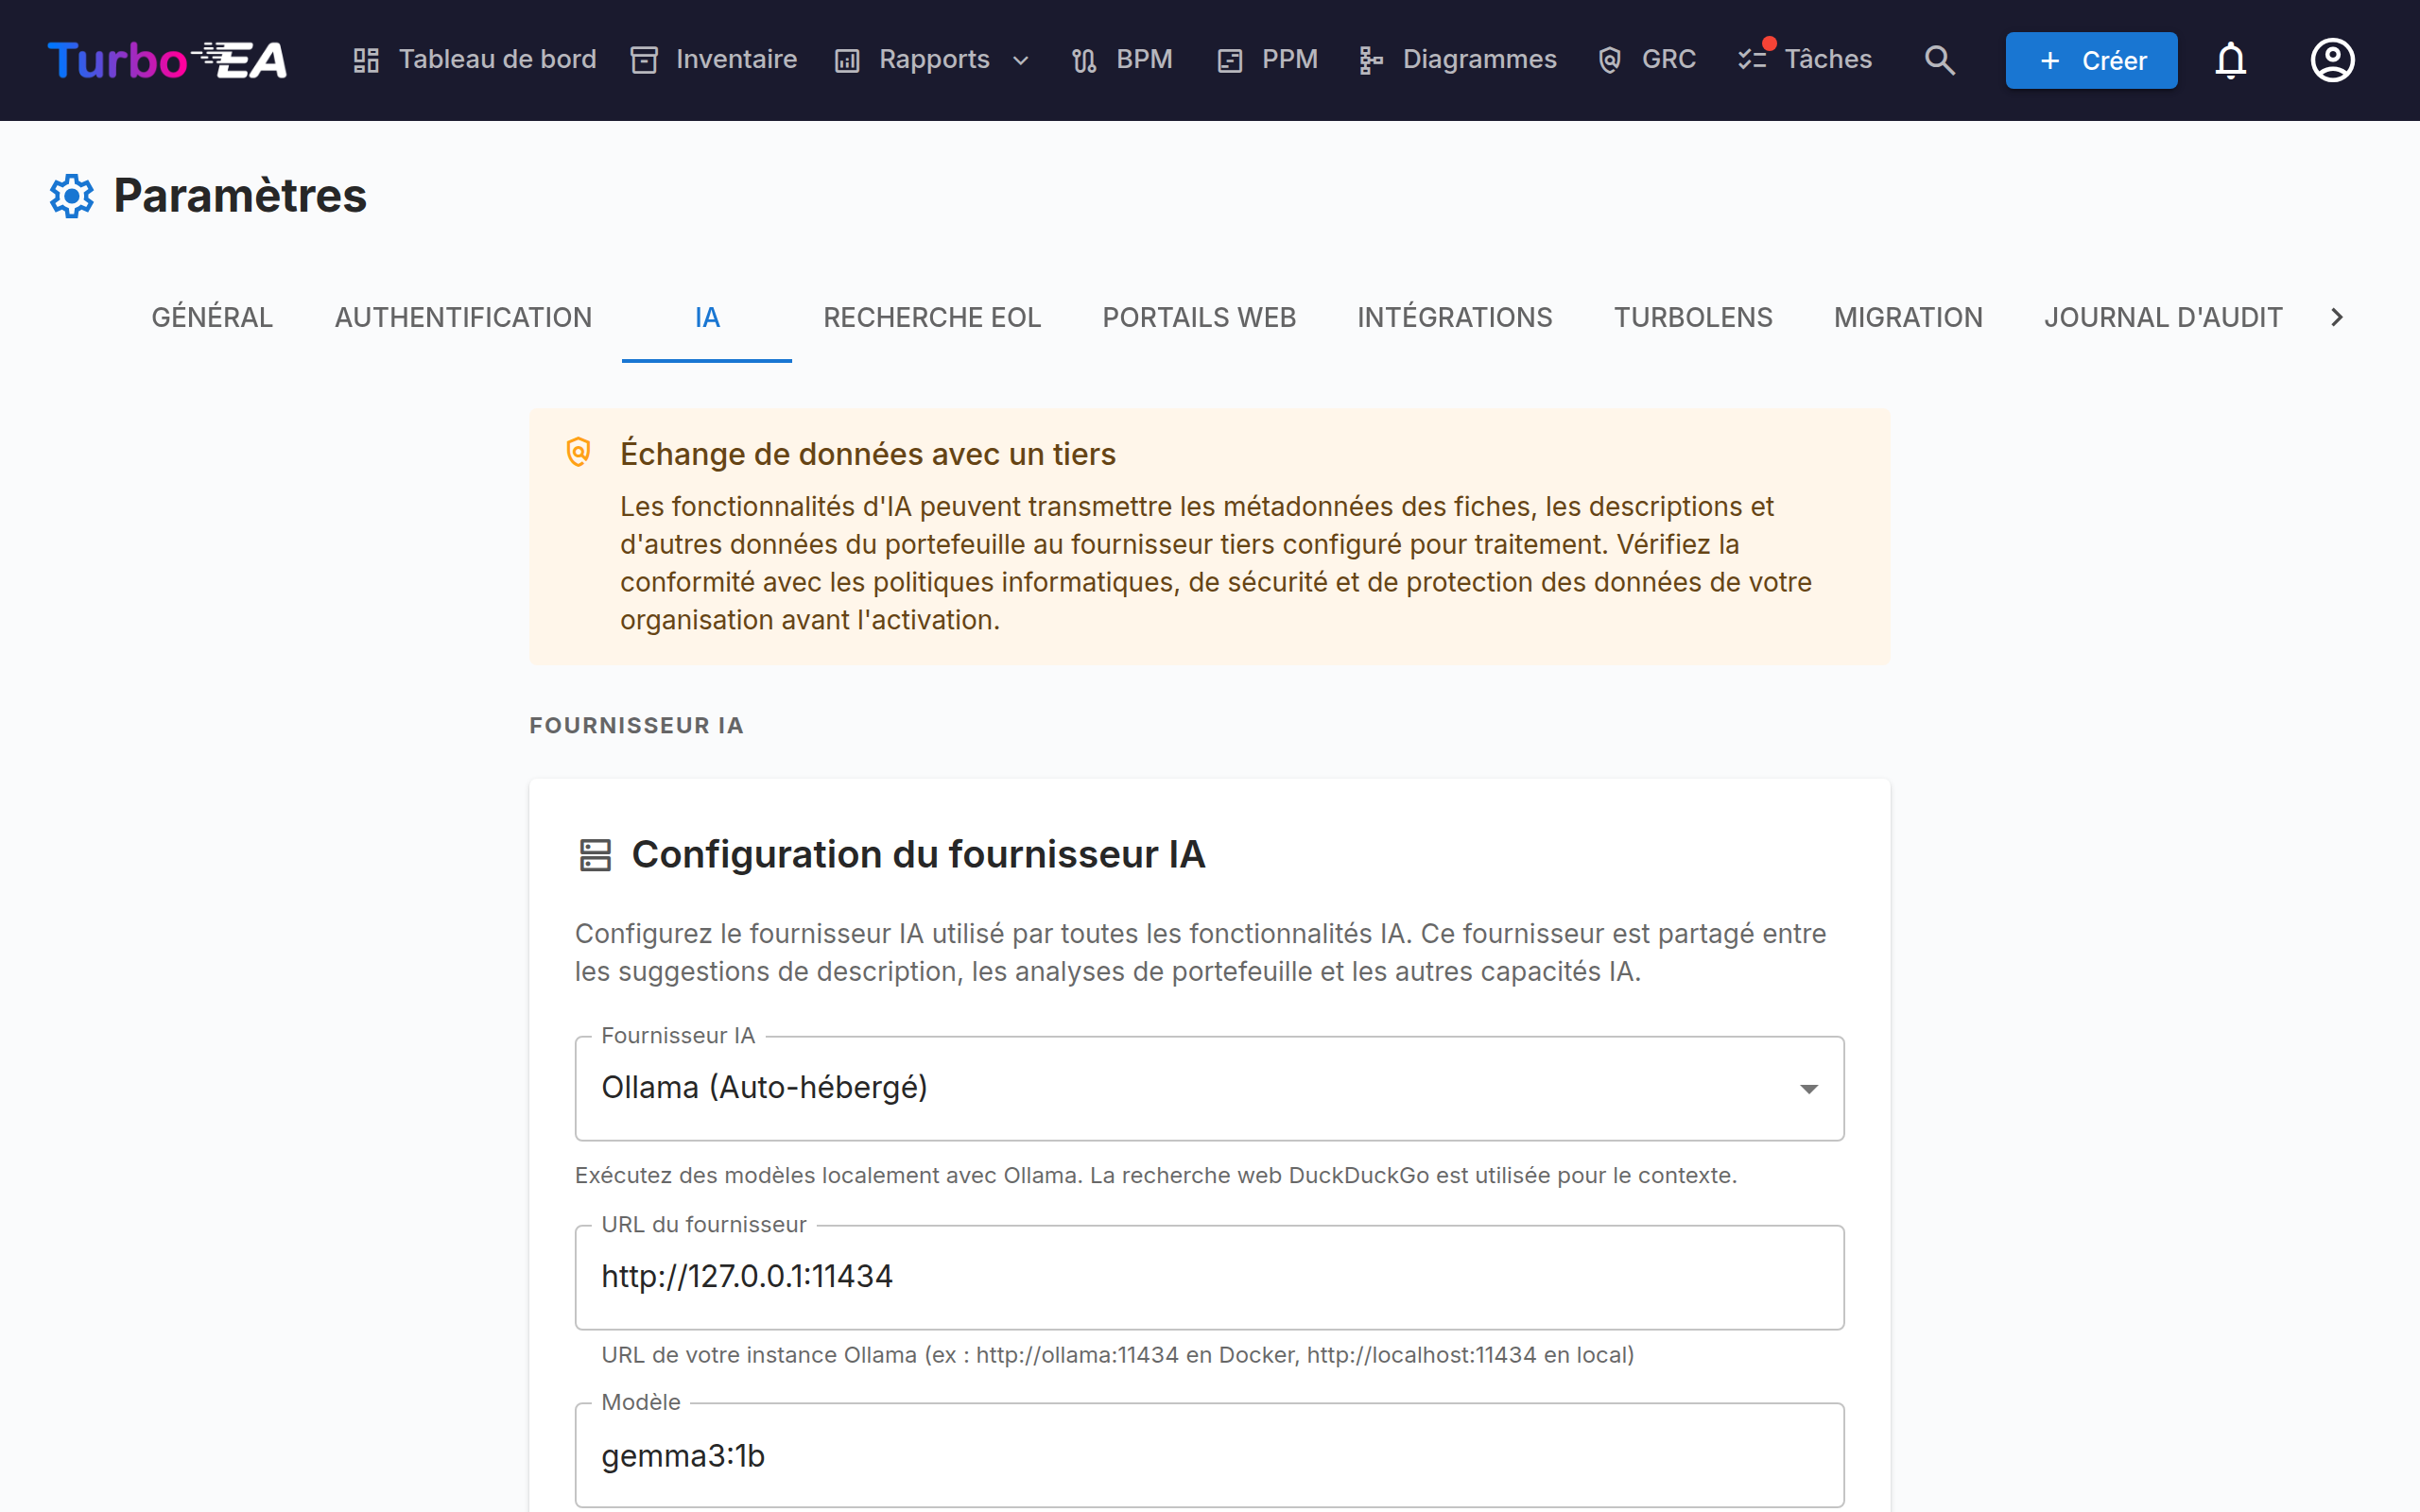Viewport: 2420px width, 1512px height.
Task: Click the Turbo EA logo
Action: coord(168,60)
